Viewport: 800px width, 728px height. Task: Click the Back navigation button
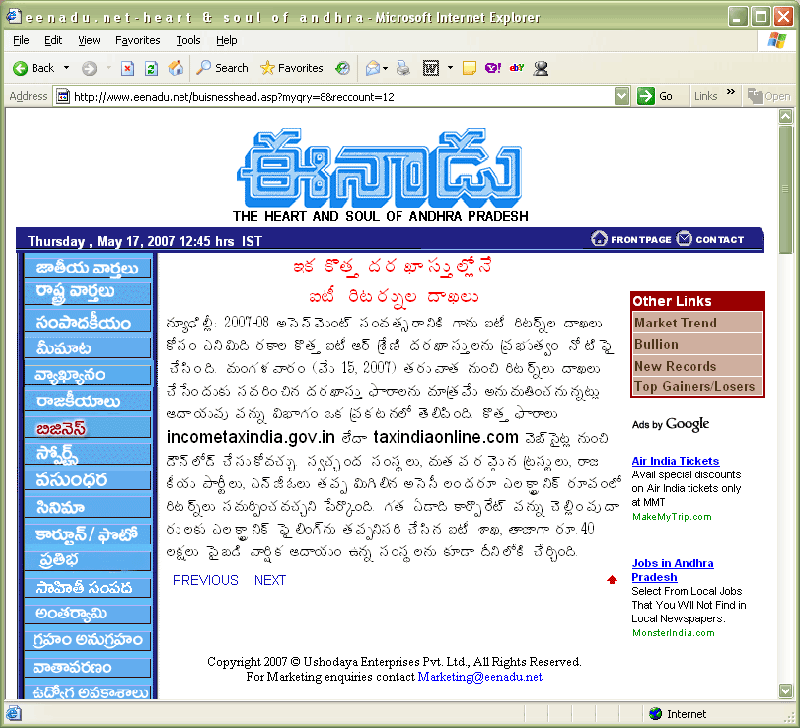[x=33, y=68]
